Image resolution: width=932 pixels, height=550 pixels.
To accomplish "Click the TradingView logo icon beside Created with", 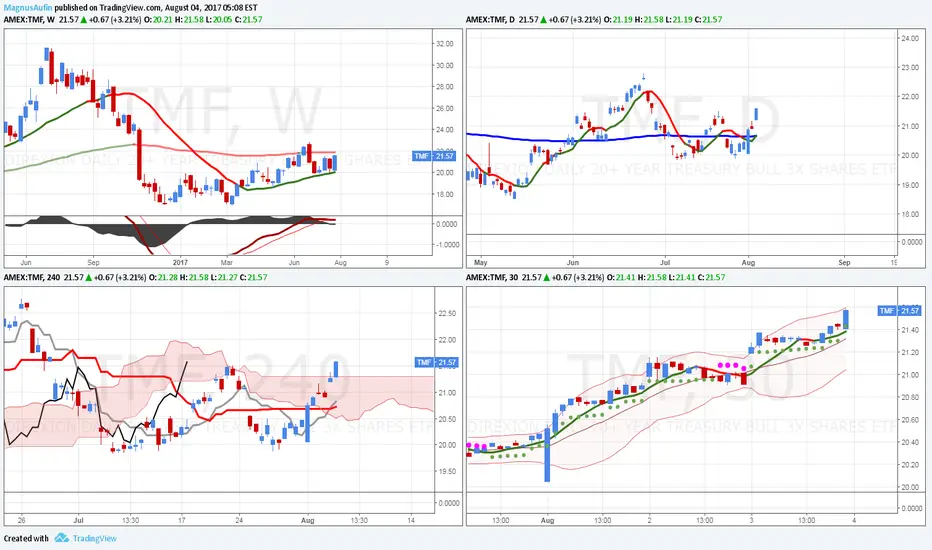I will 62,538.
